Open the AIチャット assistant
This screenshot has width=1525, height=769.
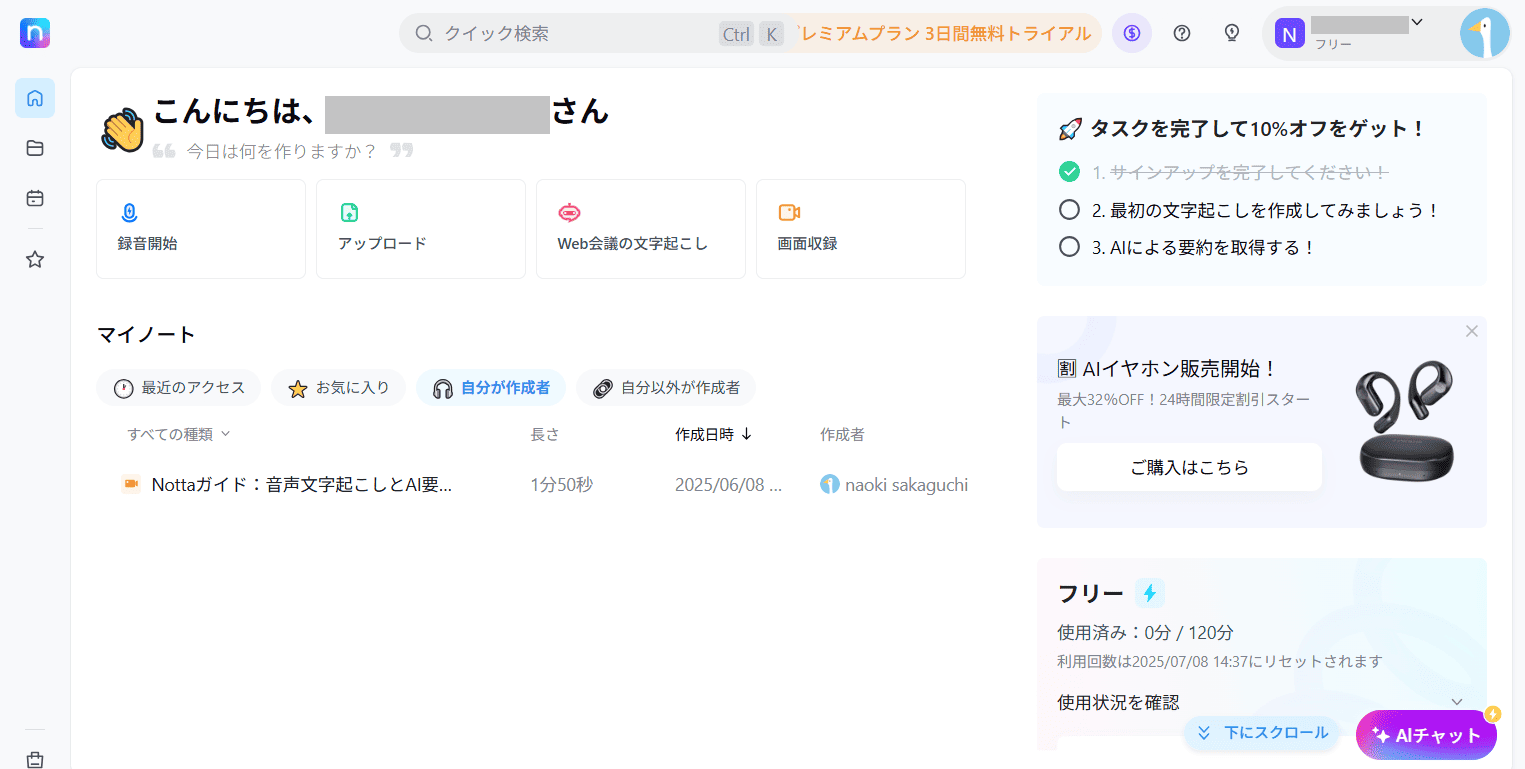(1425, 734)
